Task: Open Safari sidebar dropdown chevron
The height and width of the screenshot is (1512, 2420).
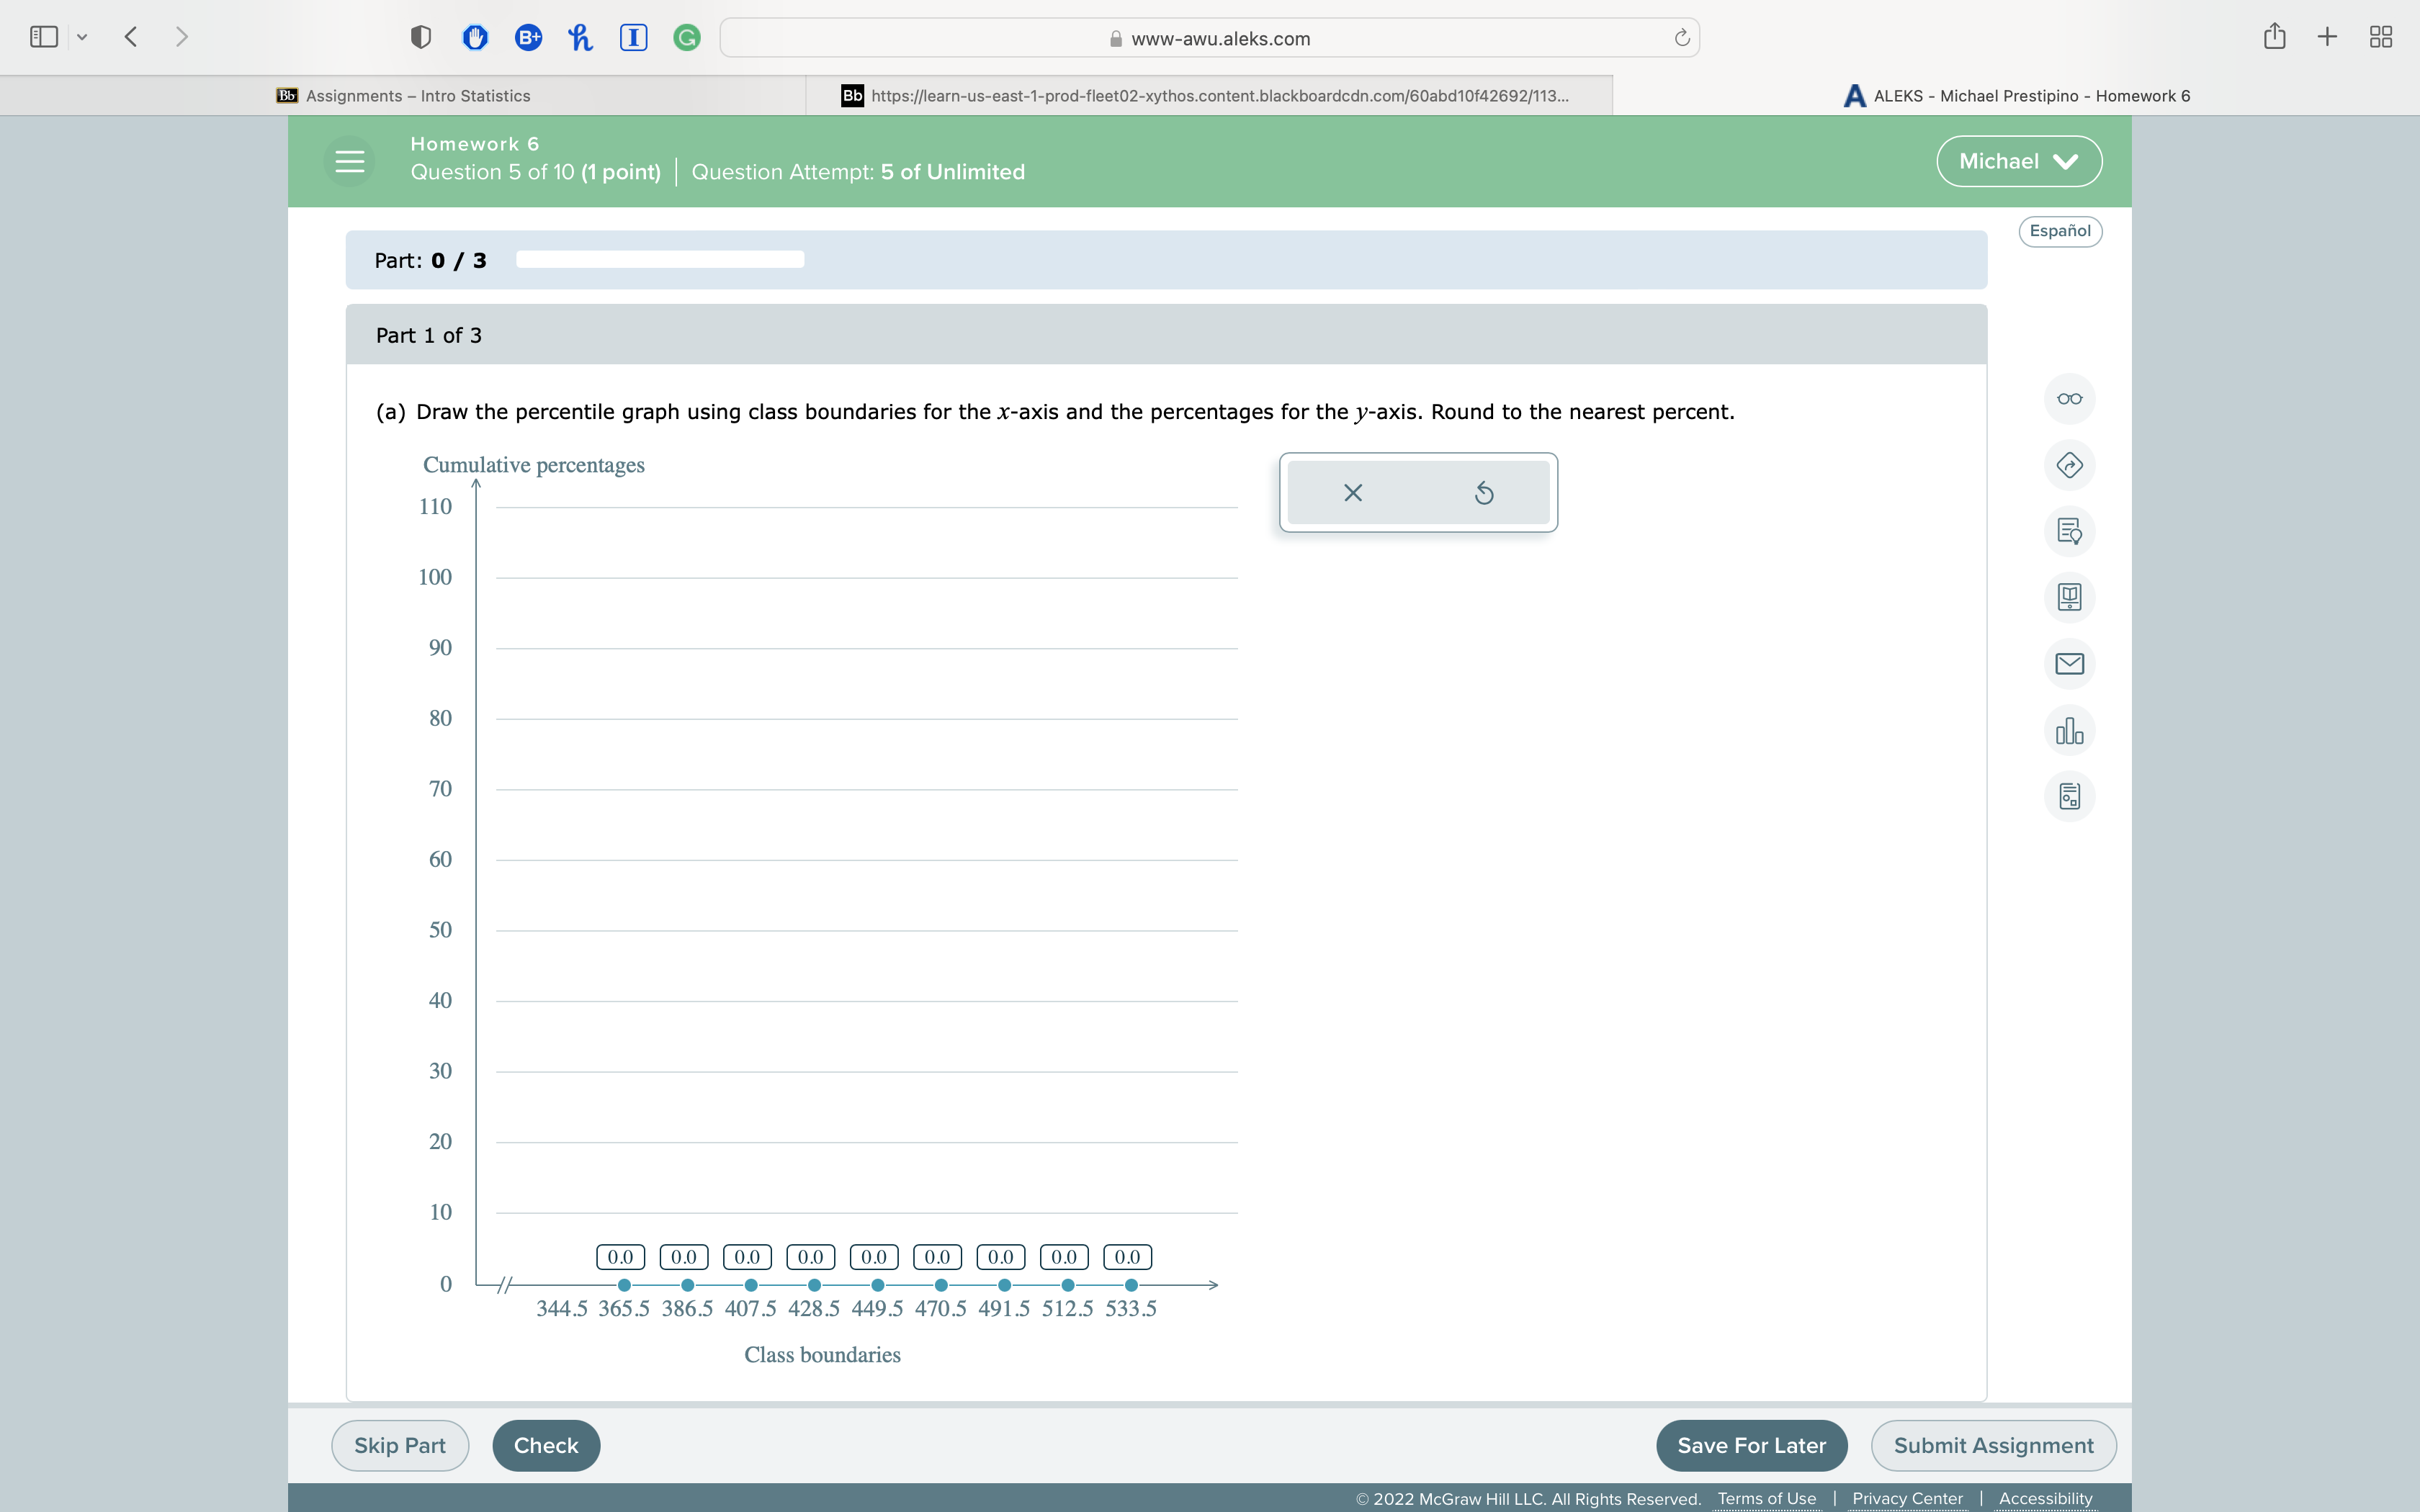Action: click(x=82, y=38)
